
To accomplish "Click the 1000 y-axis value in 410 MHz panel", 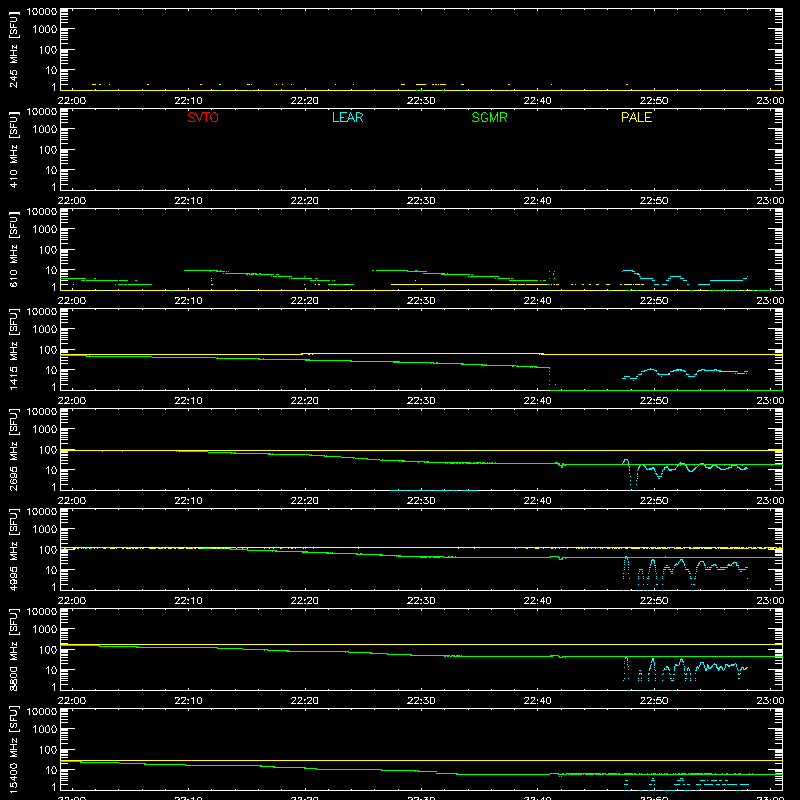I will pos(45,129).
